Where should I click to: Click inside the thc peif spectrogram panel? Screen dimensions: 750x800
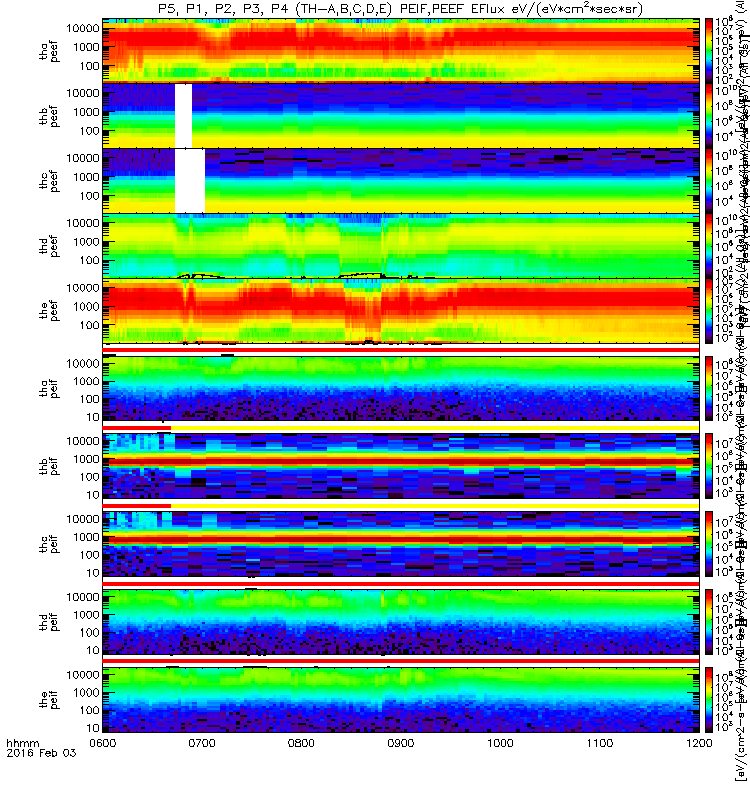(x=401, y=544)
